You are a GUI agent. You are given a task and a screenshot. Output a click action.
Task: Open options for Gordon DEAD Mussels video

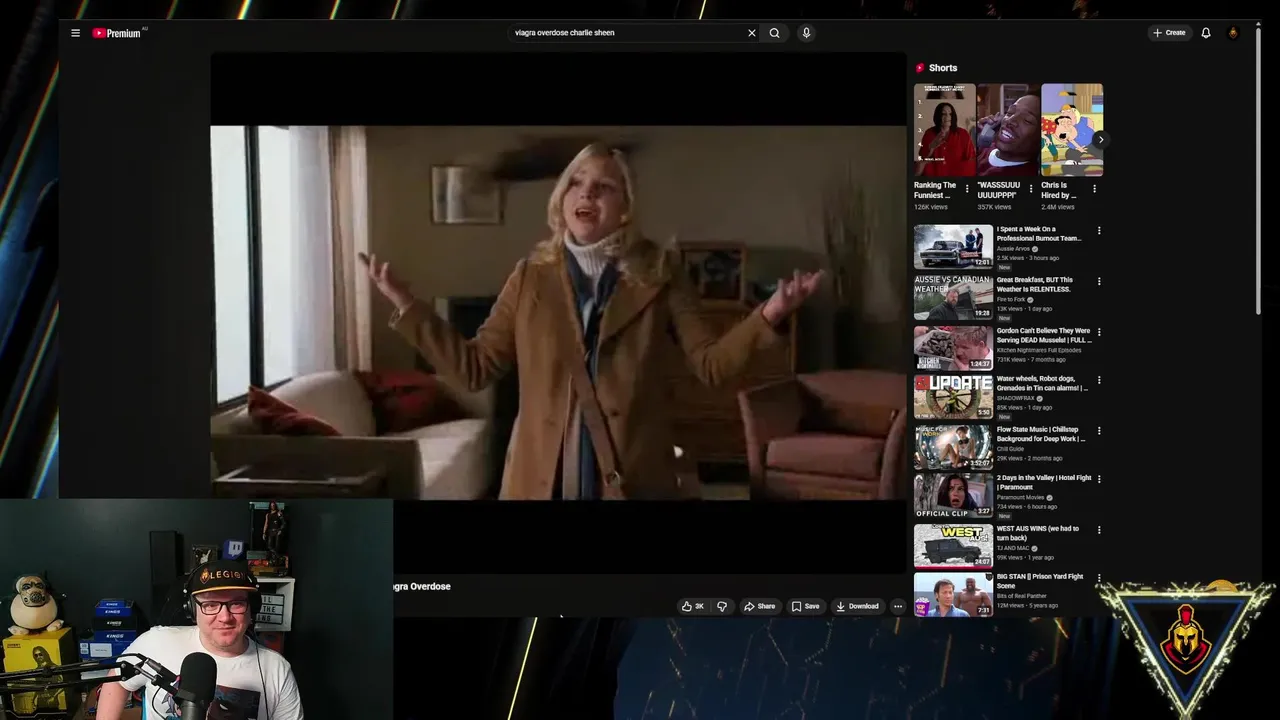click(x=1099, y=331)
